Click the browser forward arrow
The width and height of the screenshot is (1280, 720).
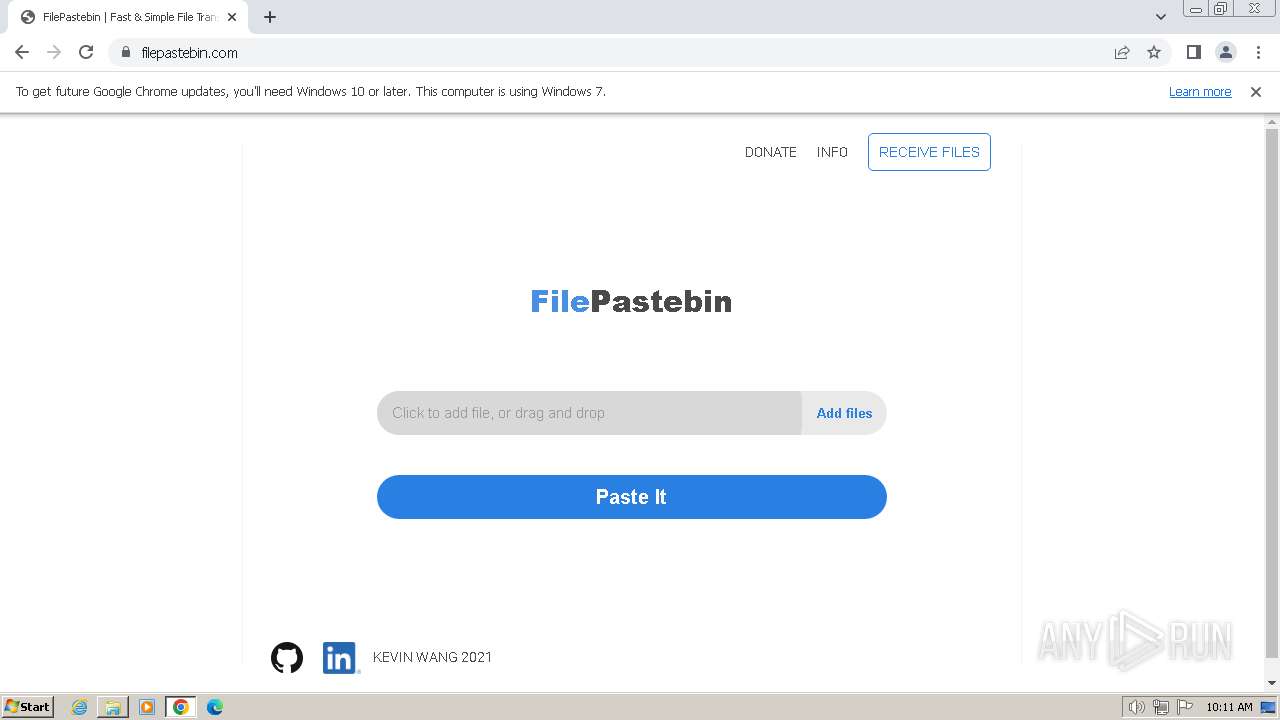54,52
